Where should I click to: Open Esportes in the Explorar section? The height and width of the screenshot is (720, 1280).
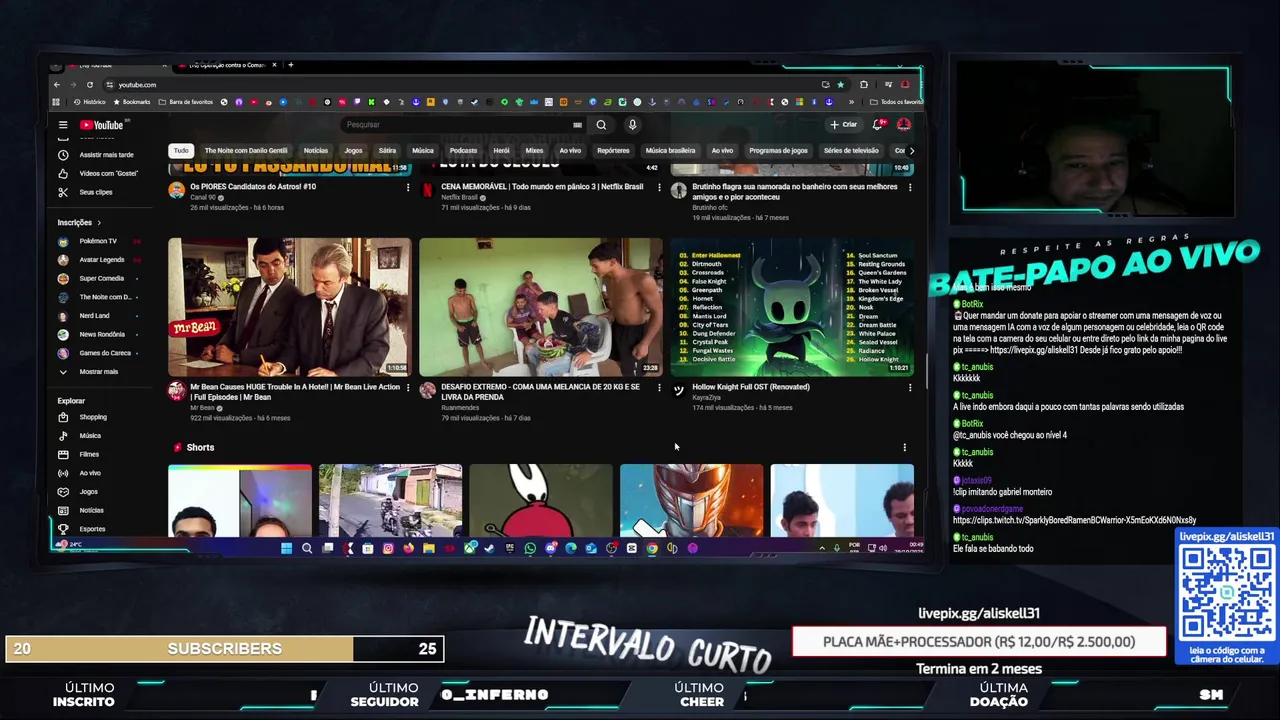(98, 529)
